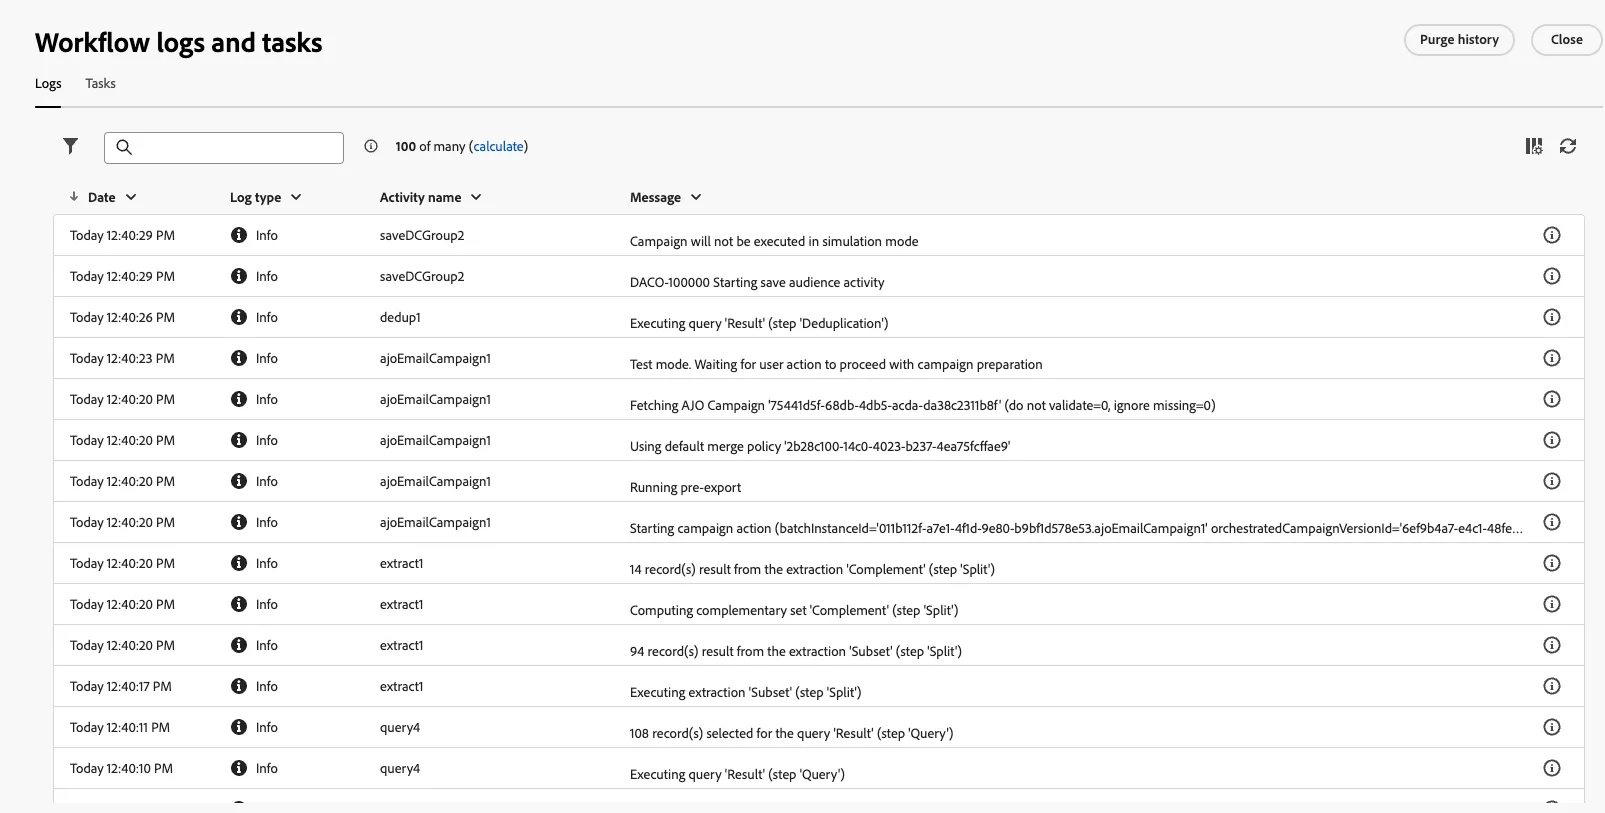Show details for 'Running pre-export' row
Screen dimensions: 1605x813
[1552, 481]
